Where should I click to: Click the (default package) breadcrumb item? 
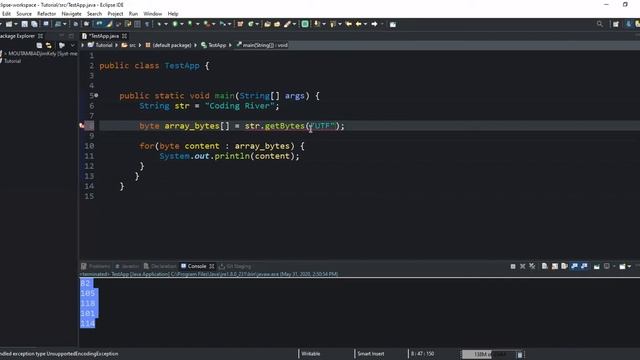pyautogui.click(x=169, y=45)
